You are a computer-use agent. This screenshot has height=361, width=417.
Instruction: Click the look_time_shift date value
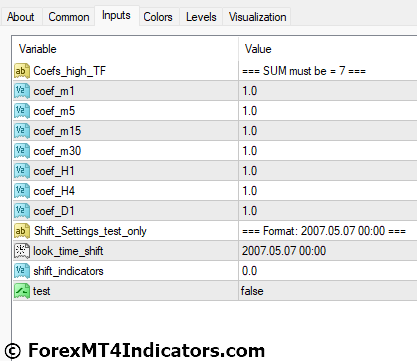coord(284,251)
